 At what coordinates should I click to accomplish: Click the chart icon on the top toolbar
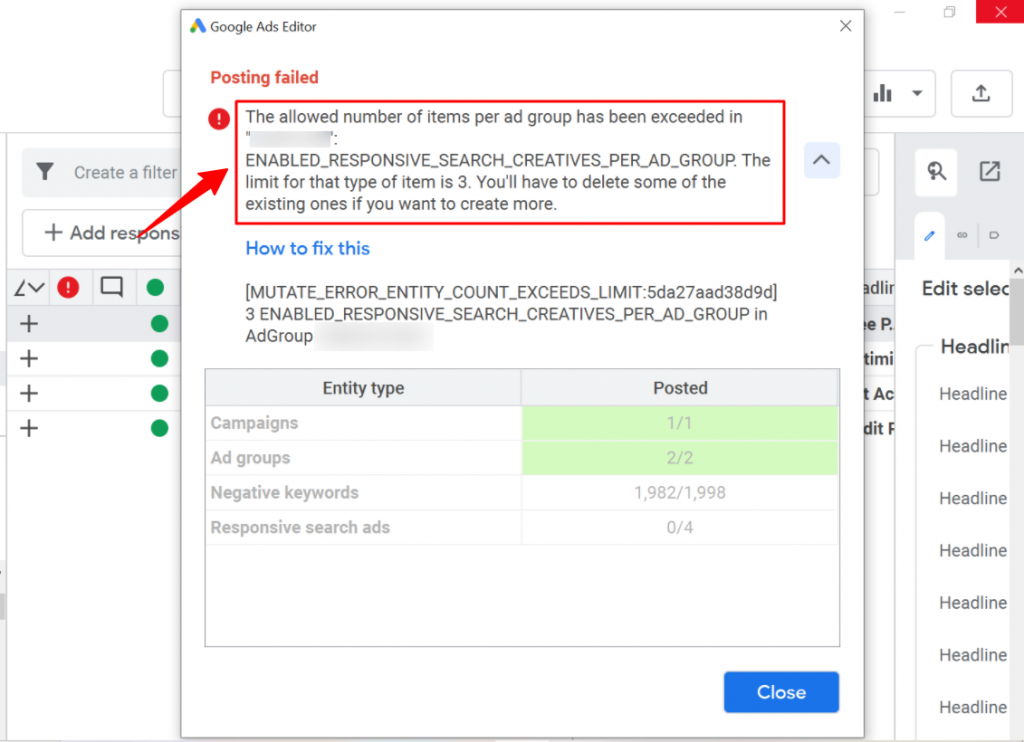tap(883, 93)
